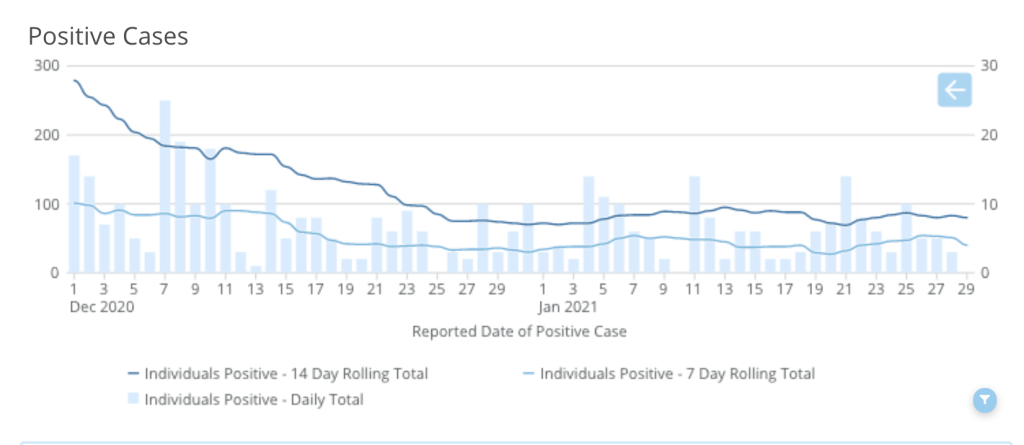Toggle the 7 Day Rolling Total series label
The image size is (1024, 445).
tap(677, 374)
